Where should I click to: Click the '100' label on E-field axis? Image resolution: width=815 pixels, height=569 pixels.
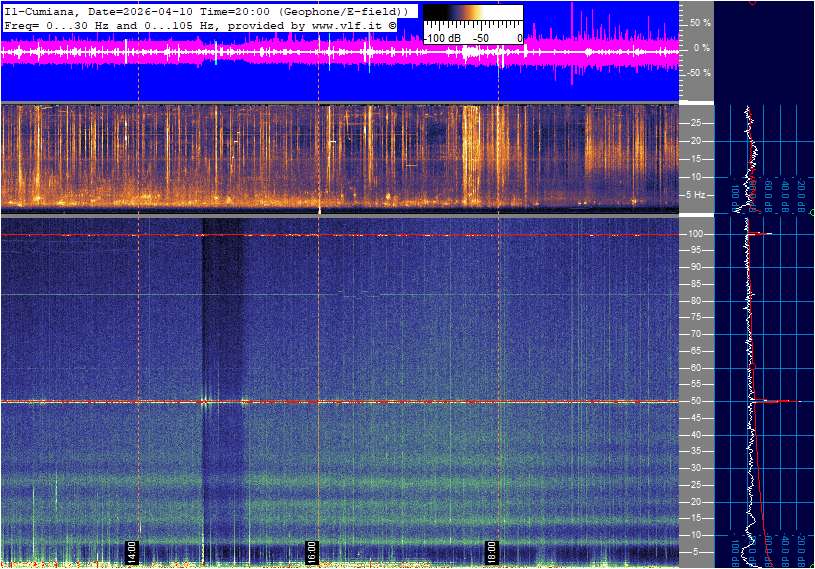[695, 234]
